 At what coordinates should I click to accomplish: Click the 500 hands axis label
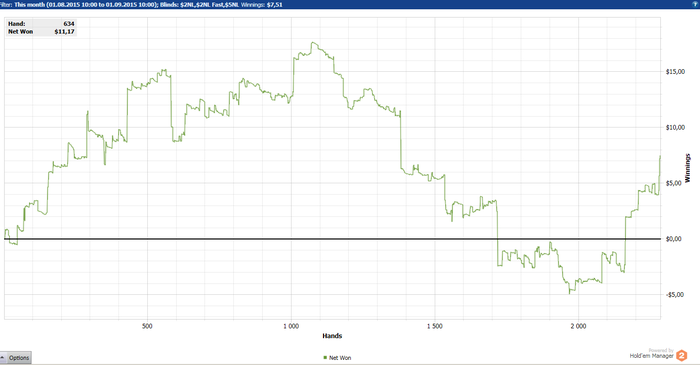(147, 326)
